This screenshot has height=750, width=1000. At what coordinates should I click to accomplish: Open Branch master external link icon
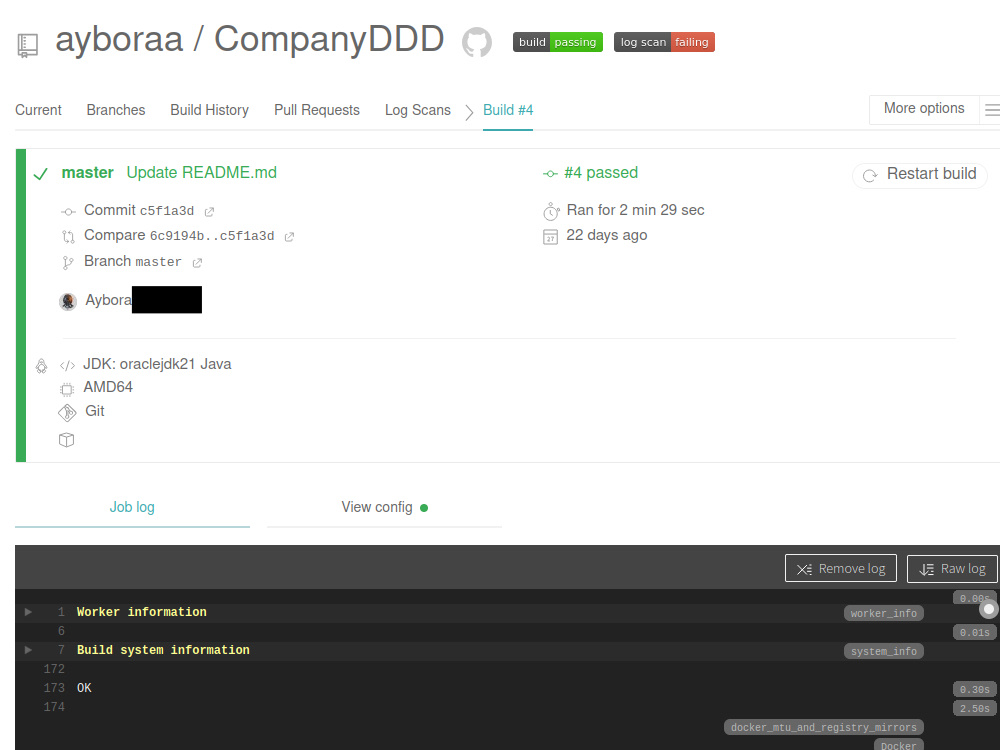197,263
